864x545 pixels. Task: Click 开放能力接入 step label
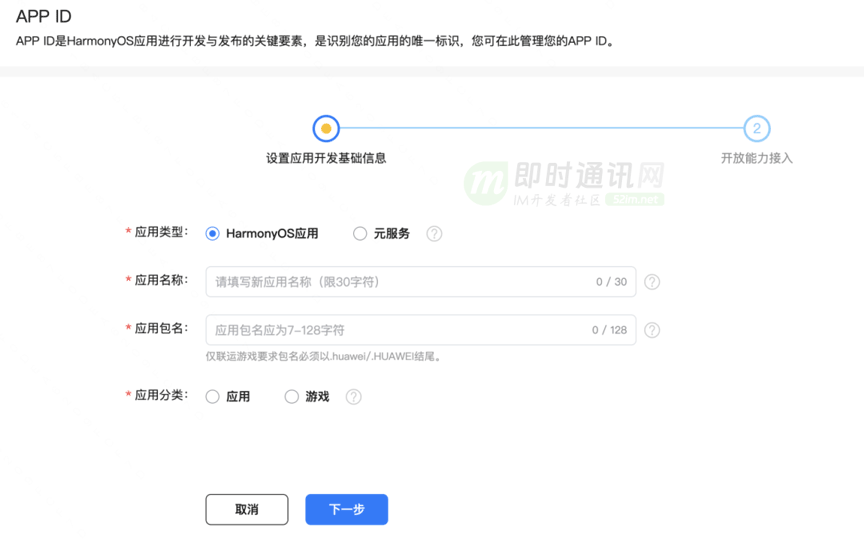coord(757,159)
